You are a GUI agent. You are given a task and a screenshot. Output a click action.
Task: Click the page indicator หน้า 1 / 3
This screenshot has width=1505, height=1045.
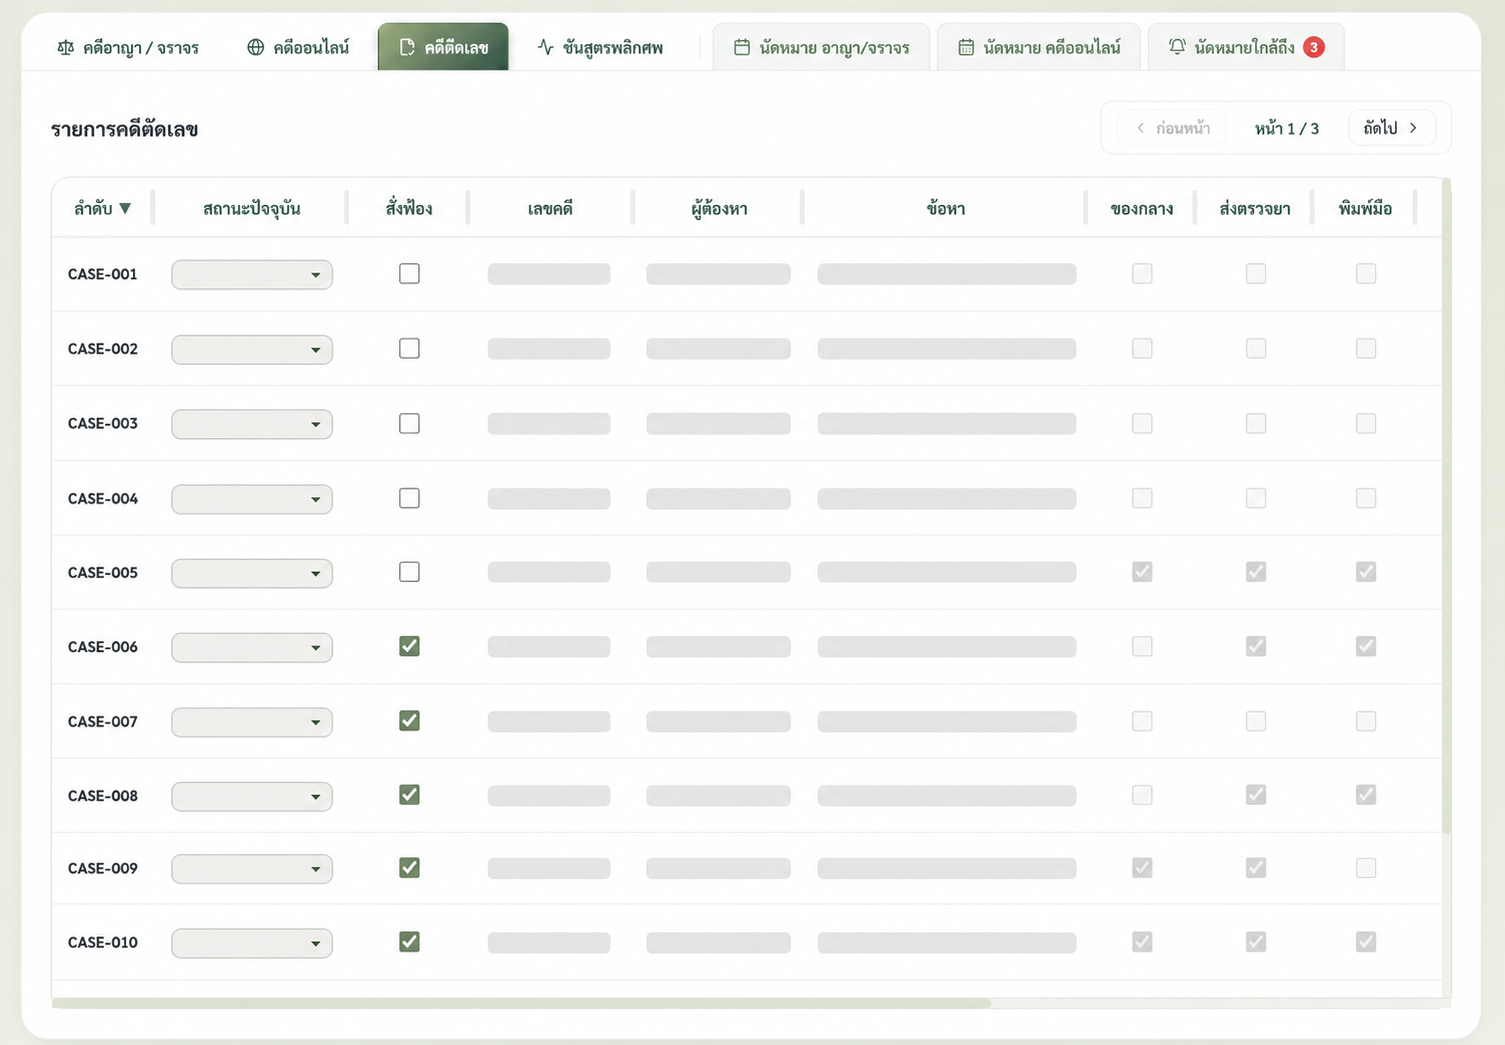point(1287,129)
